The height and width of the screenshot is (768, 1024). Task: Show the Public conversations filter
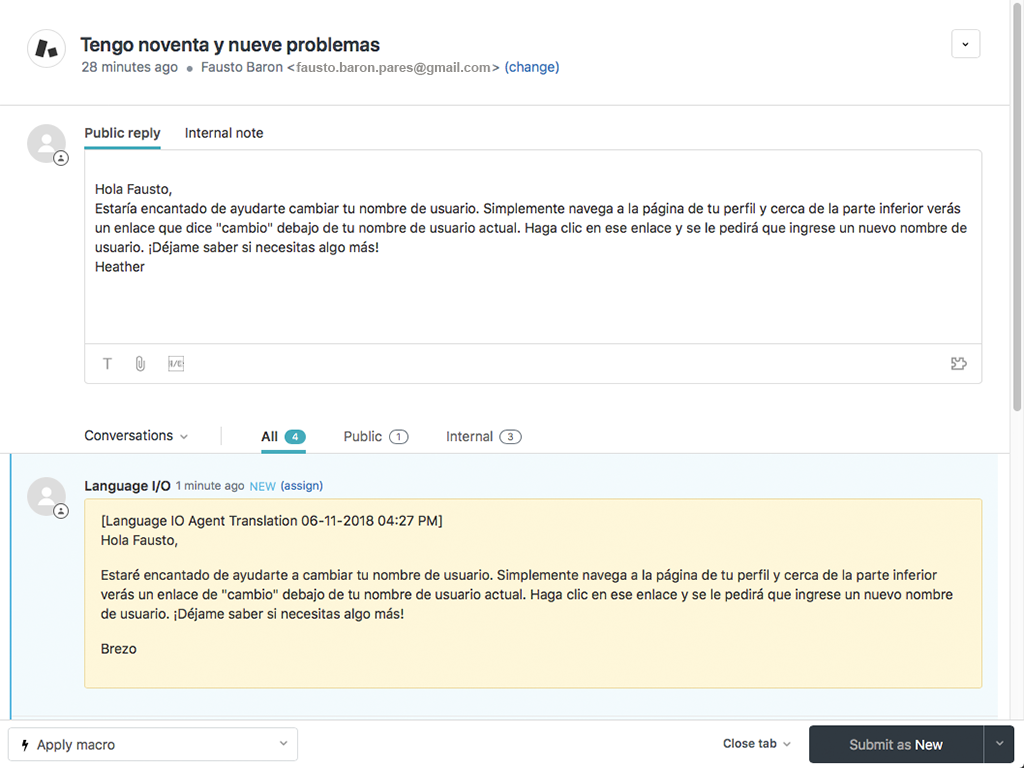[x=375, y=437]
